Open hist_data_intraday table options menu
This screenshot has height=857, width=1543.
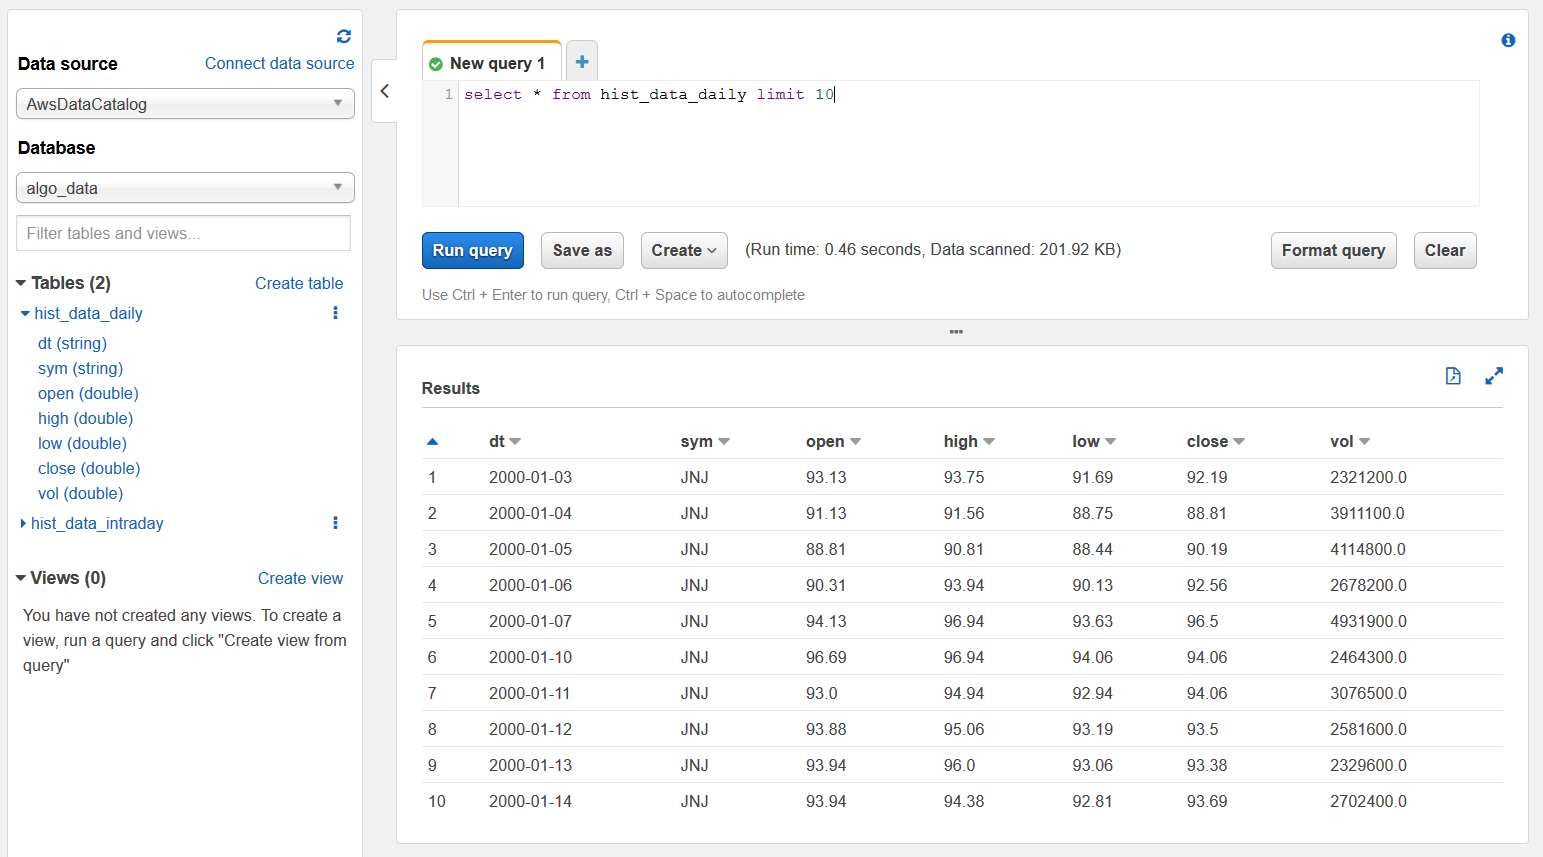[x=335, y=523]
